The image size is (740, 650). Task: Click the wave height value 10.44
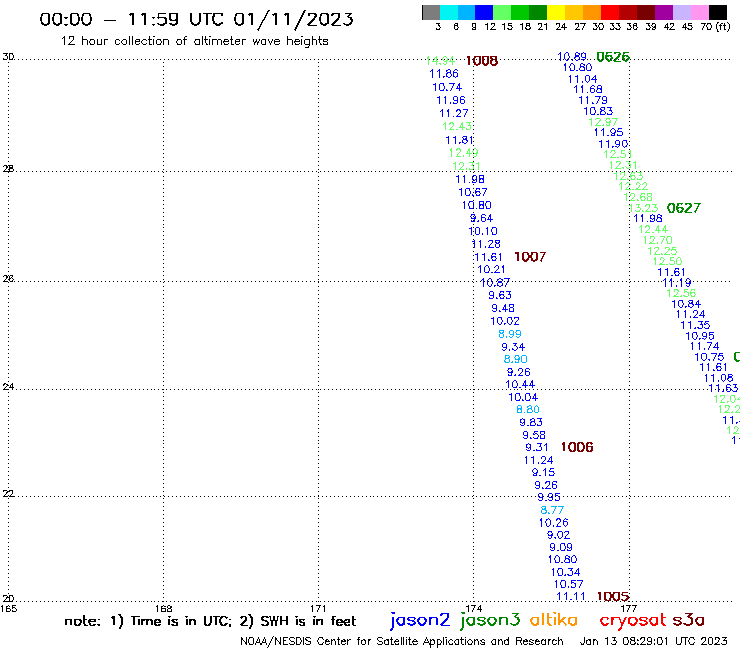point(520,385)
